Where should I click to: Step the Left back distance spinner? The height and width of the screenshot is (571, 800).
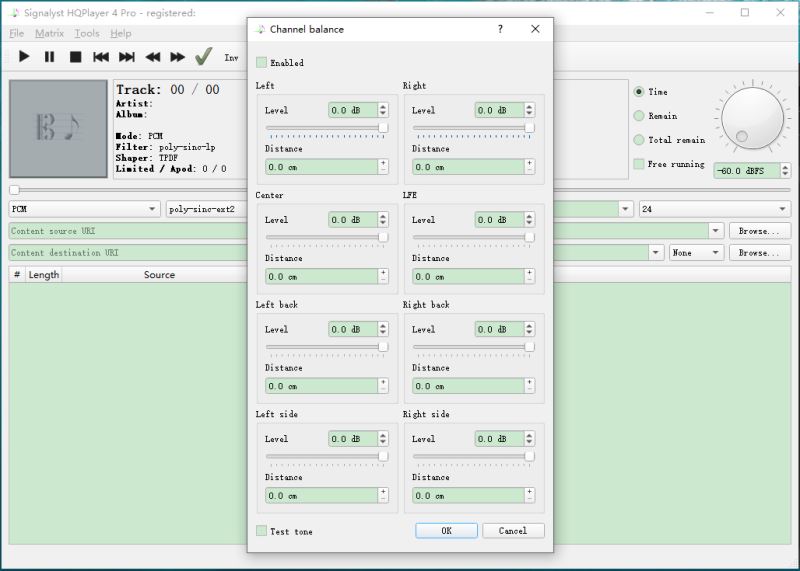click(383, 386)
